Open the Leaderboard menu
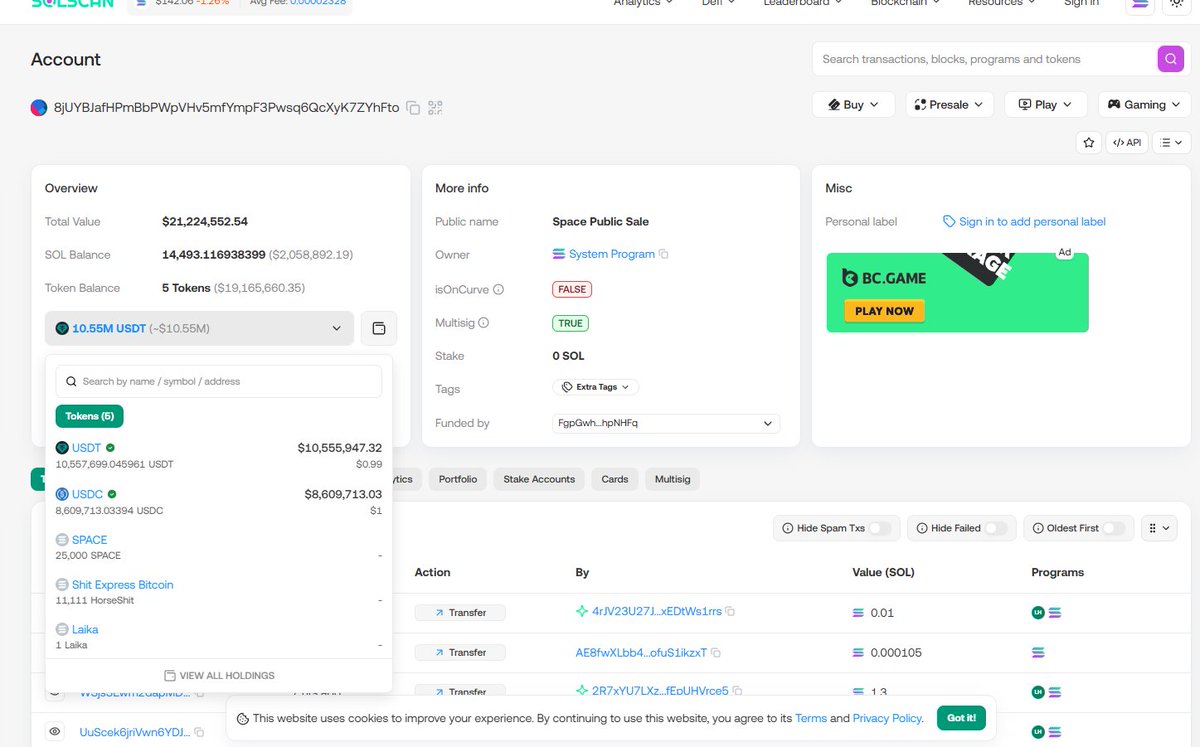Viewport: 1200px width, 747px height. 803,3
